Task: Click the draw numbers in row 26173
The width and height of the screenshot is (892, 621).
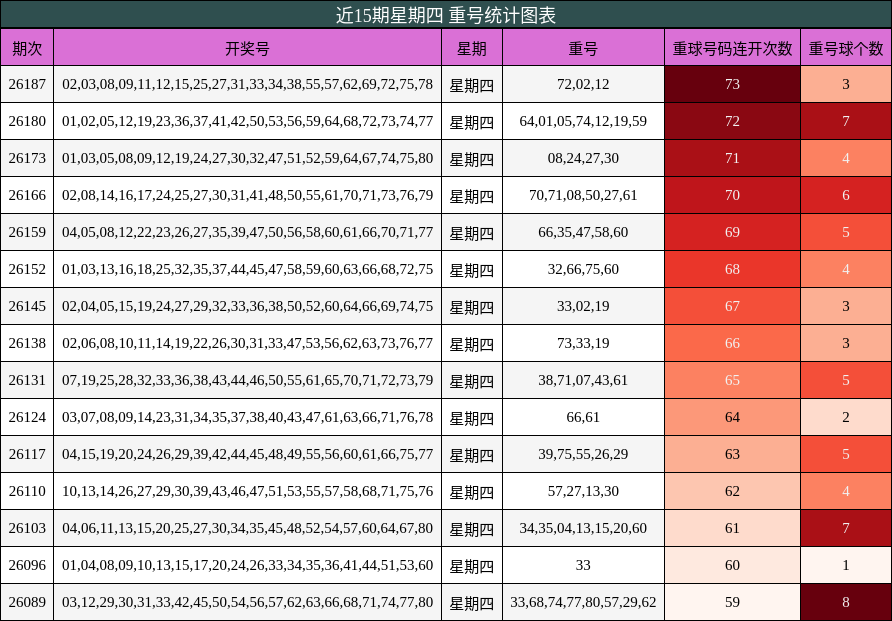Action: [247, 158]
